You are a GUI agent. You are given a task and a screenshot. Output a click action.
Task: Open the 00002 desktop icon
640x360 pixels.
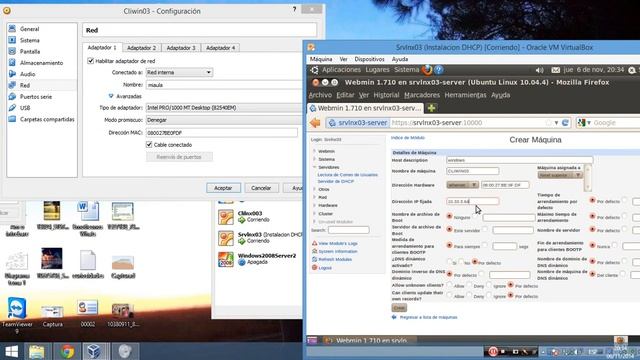[x=87, y=313]
